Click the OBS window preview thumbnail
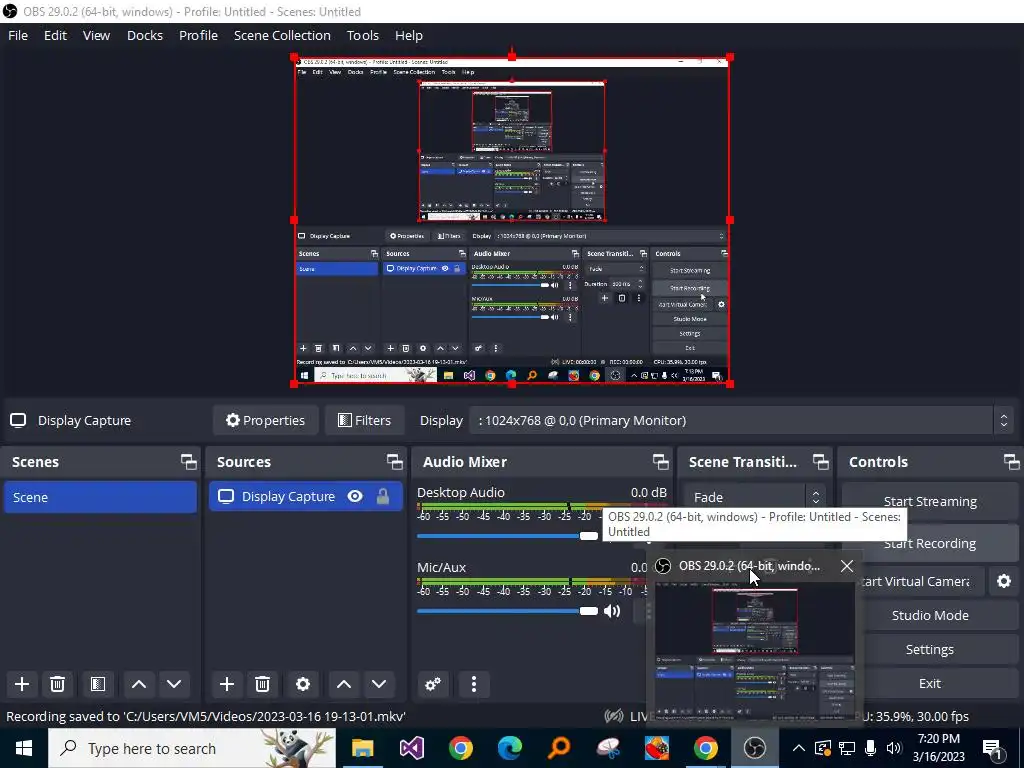 pyautogui.click(x=754, y=651)
